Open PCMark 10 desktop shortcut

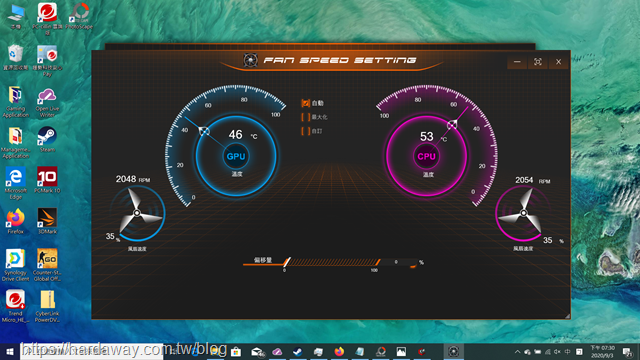coord(47,180)
